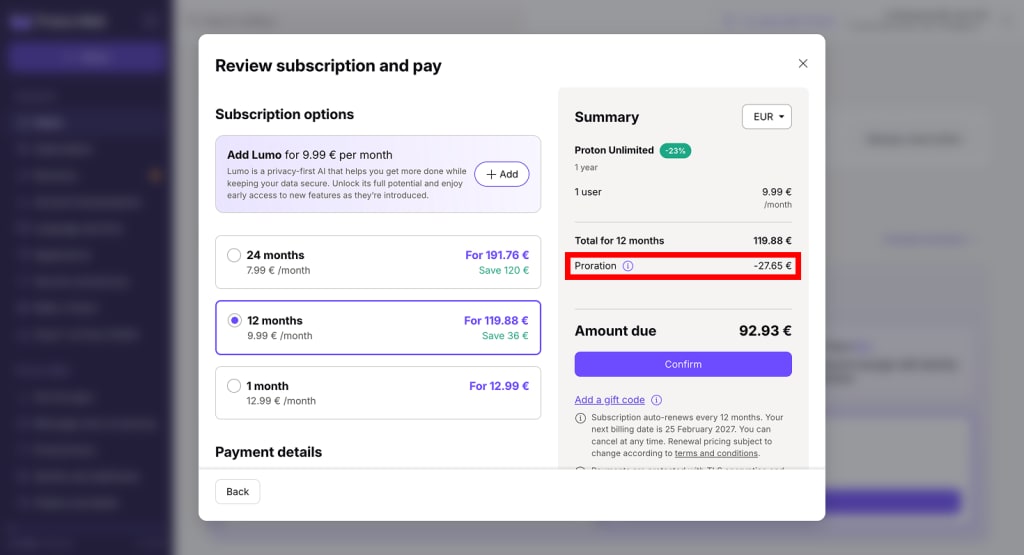1024x555 pixels.
Task: Click the auto-renew notice info icon
Action: tap(580, 419)
